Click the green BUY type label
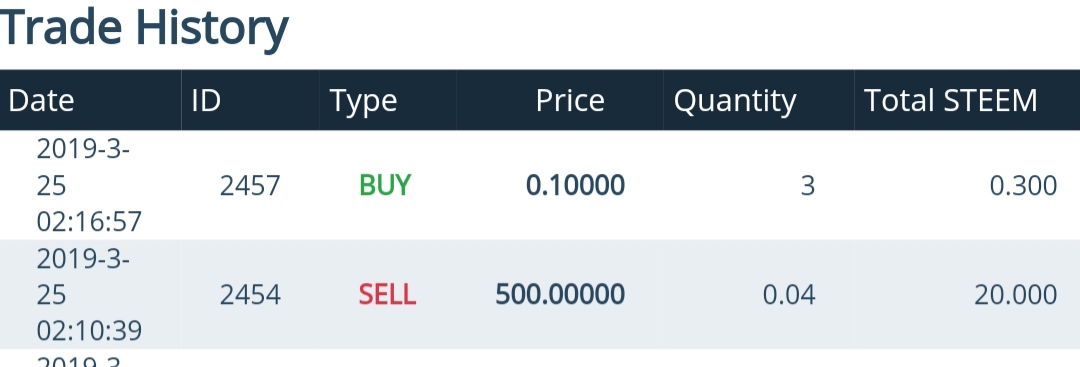This screenshot has width=1080, height=367. (x=385, y=185)
